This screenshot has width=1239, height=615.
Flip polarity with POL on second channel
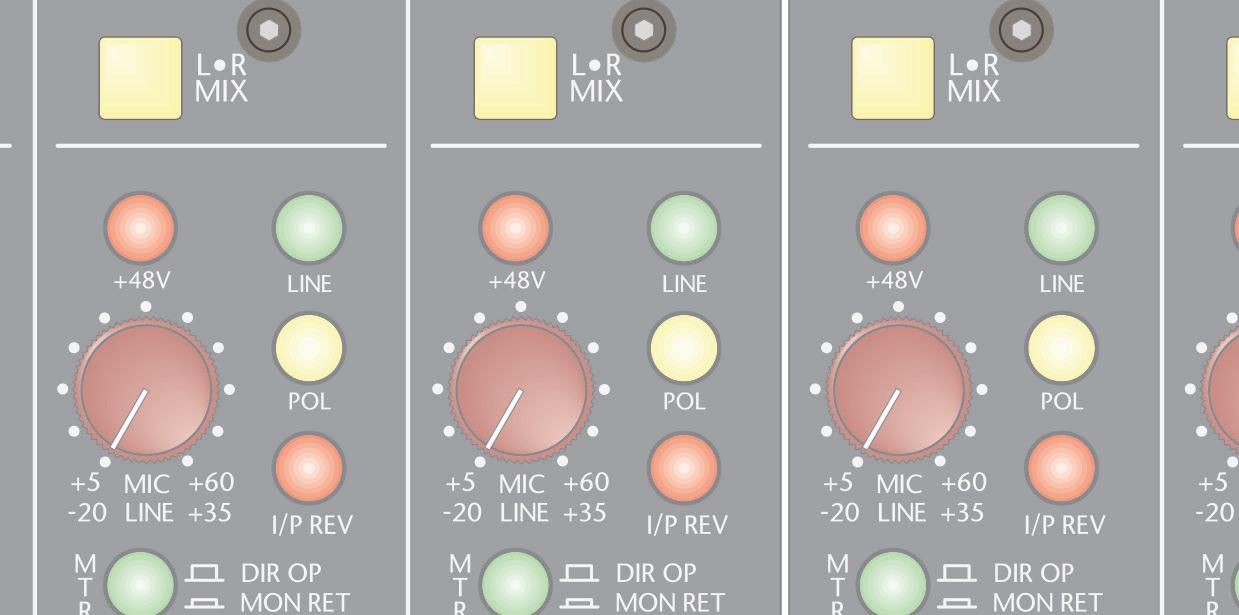[685, 348]
